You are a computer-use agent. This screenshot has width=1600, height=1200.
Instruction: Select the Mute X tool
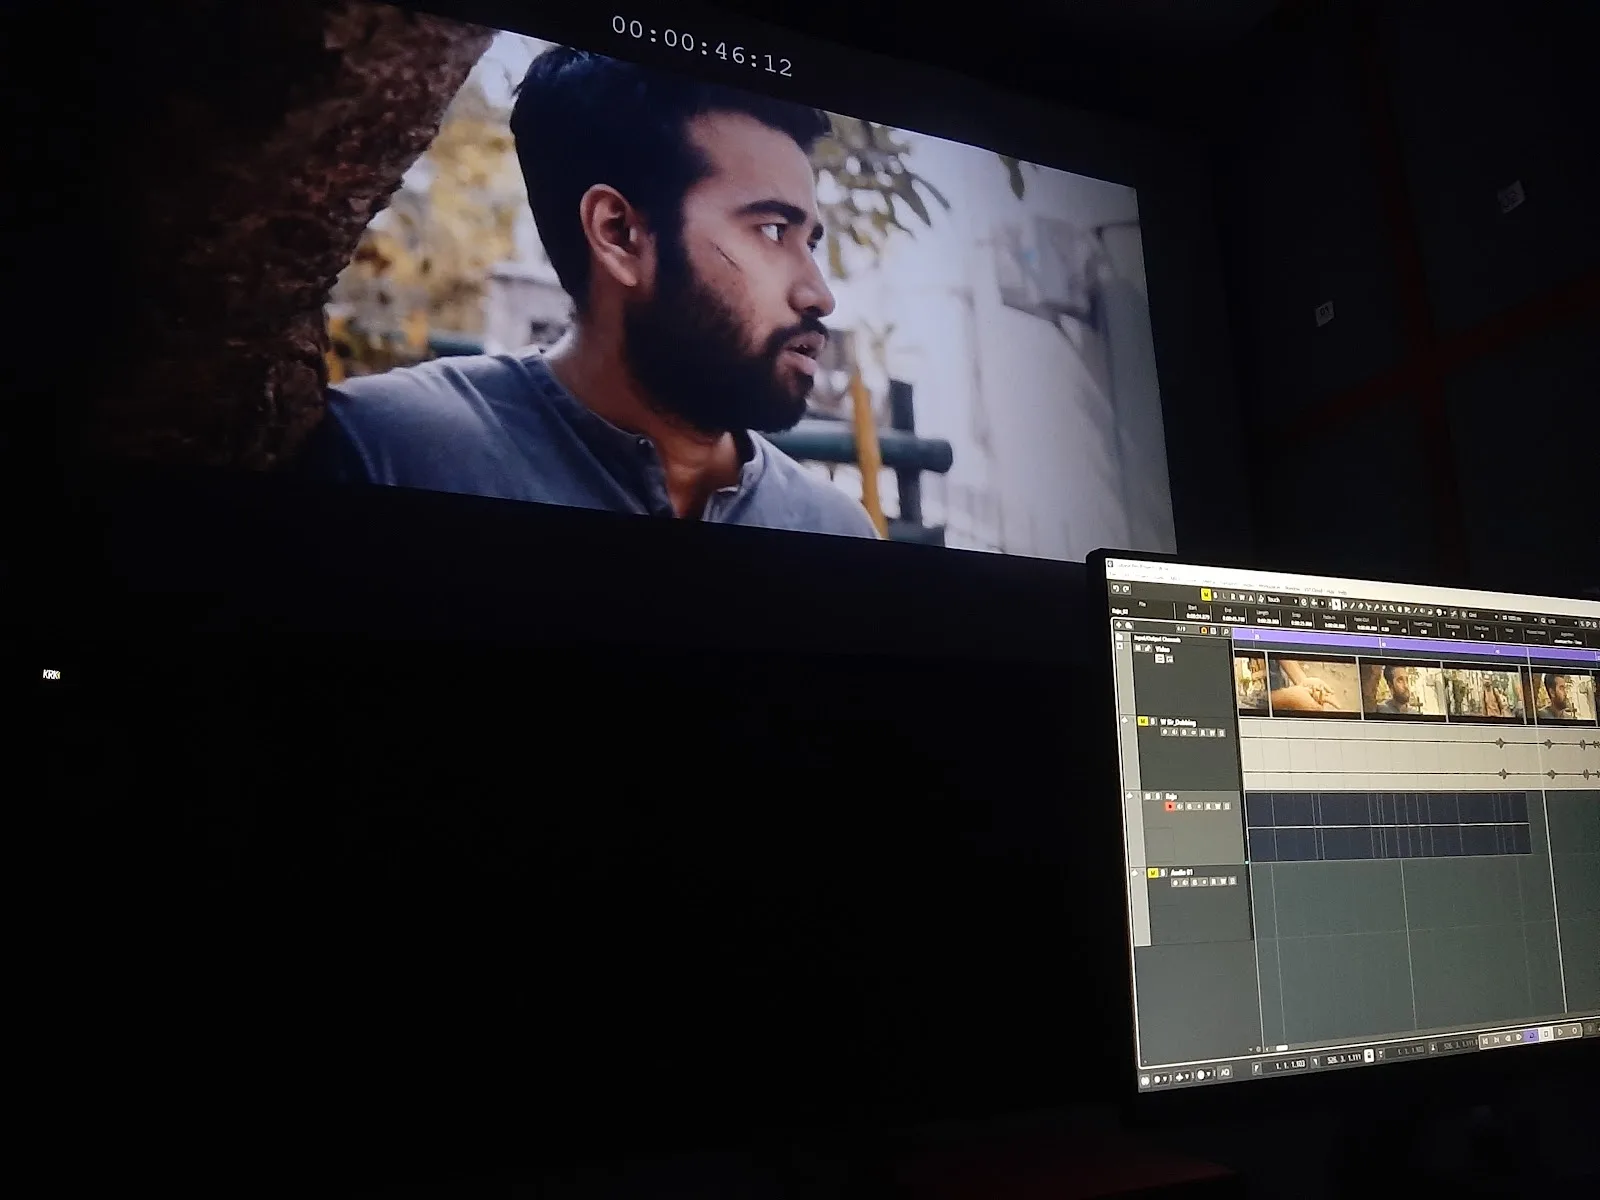[1384, 608]
